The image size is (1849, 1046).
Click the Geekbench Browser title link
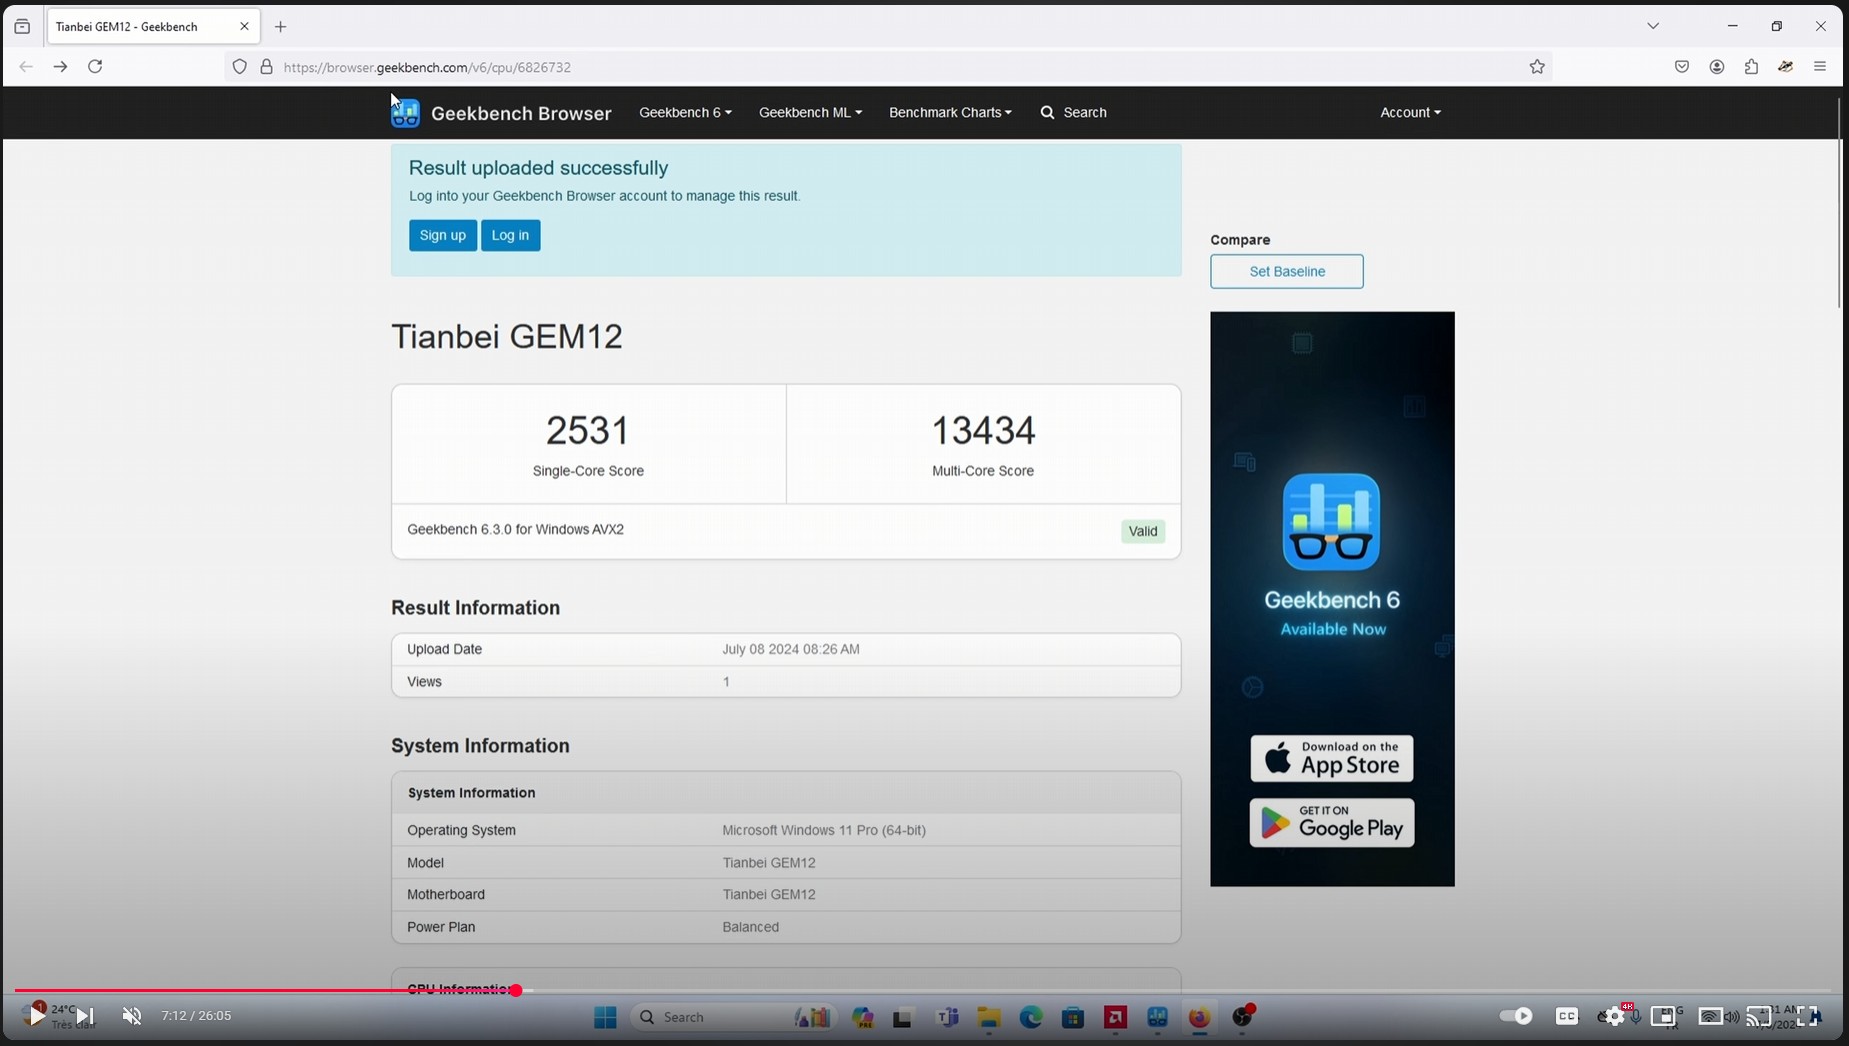click(x=521, y=114)
